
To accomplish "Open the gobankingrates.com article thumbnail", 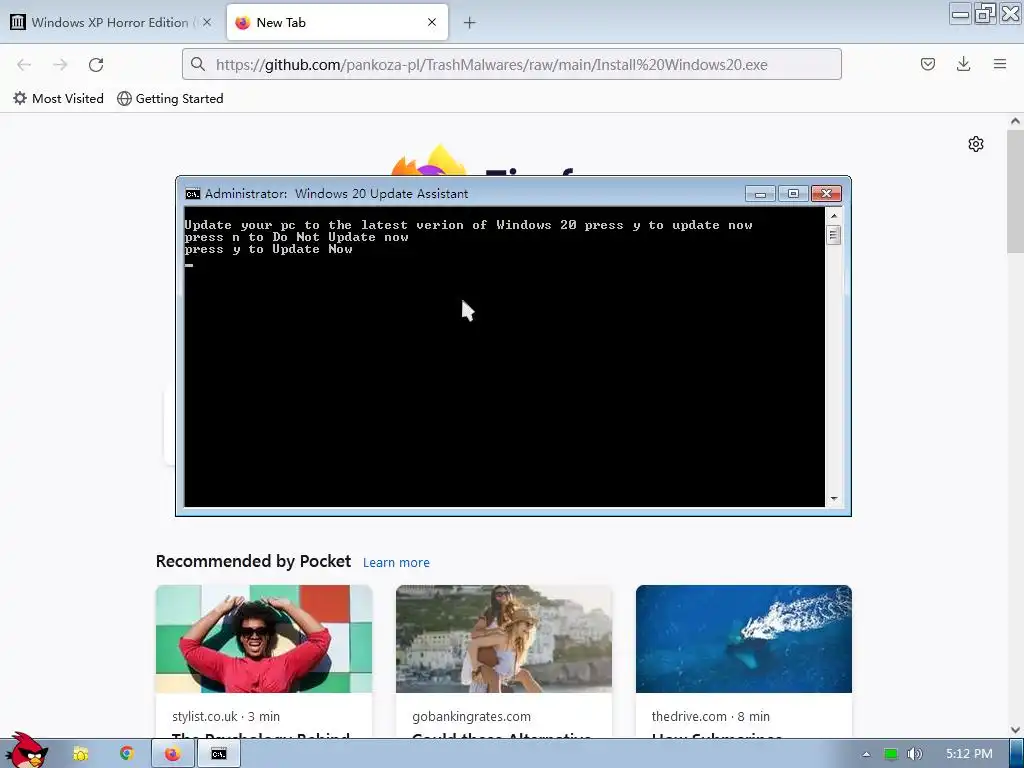I will tap(504, 639).
